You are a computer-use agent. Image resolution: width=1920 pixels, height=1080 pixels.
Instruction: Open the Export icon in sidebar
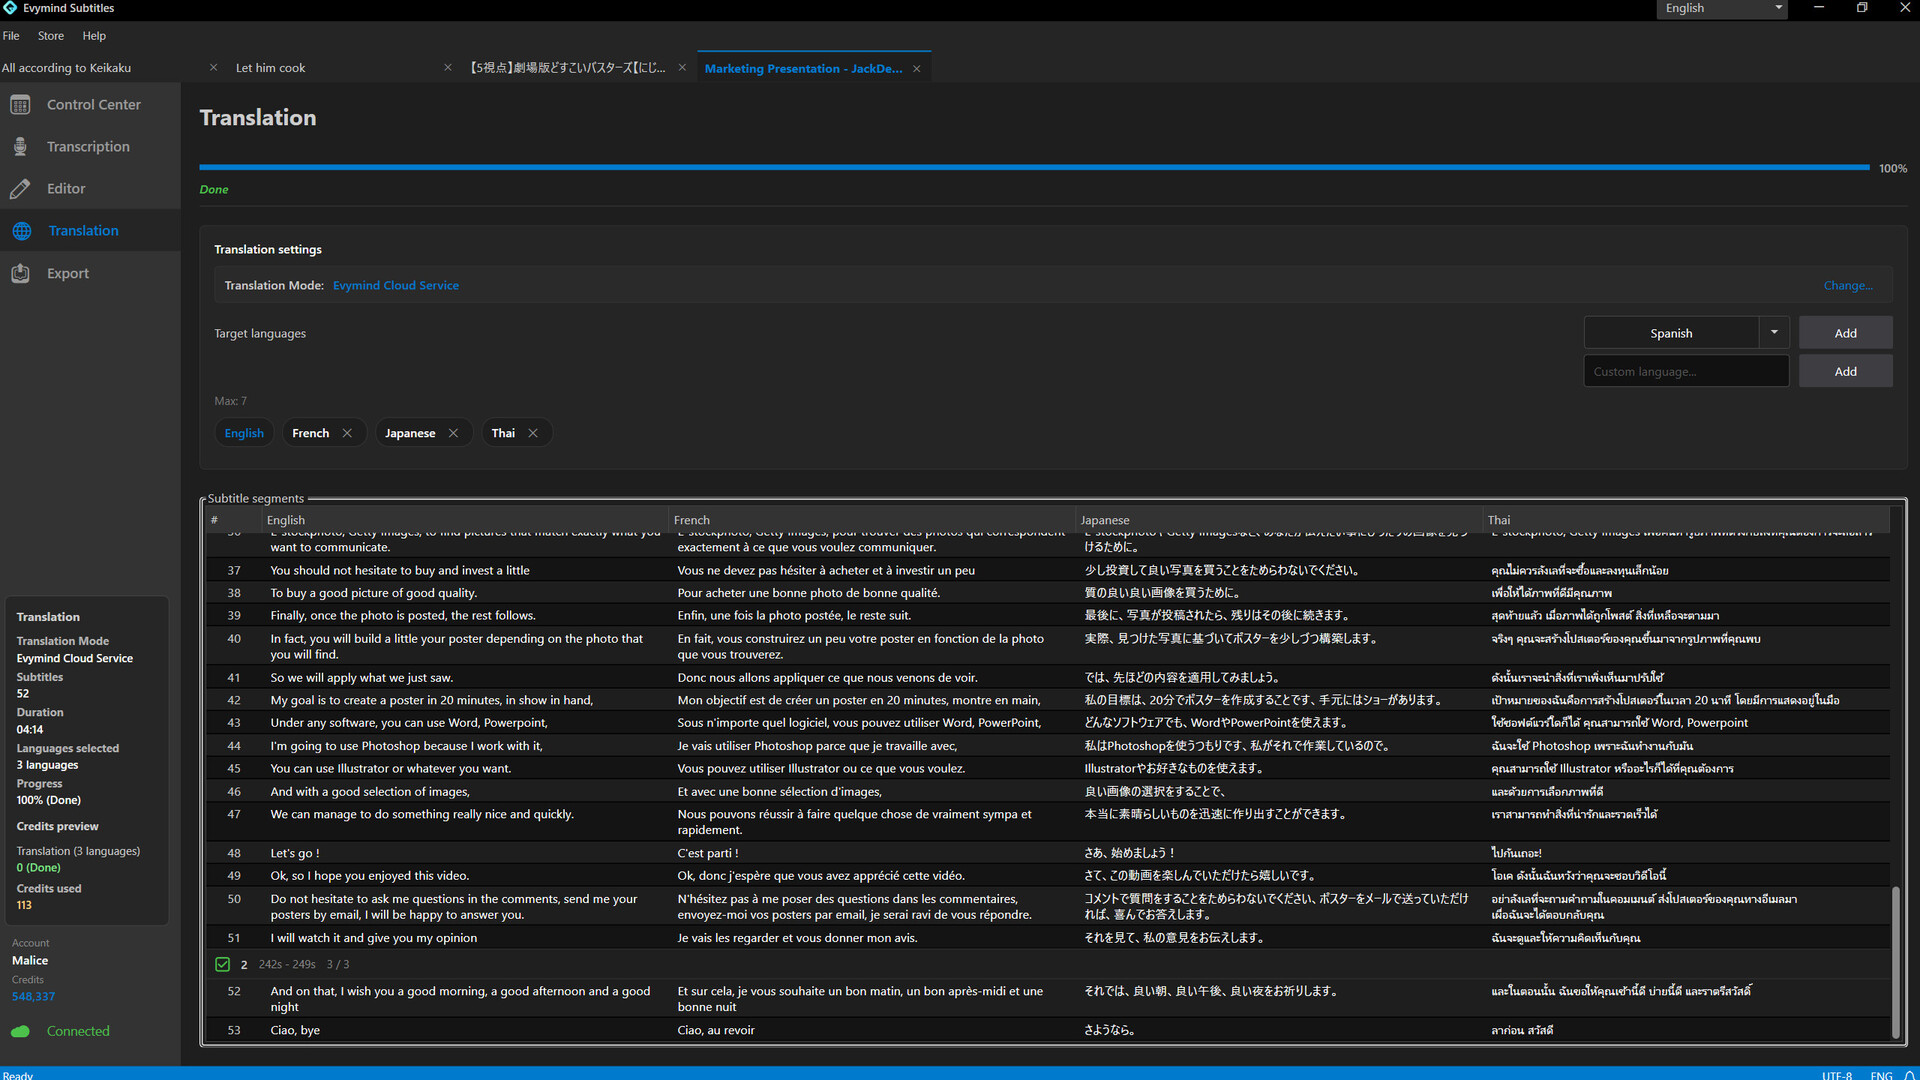(x=20, y=273)
